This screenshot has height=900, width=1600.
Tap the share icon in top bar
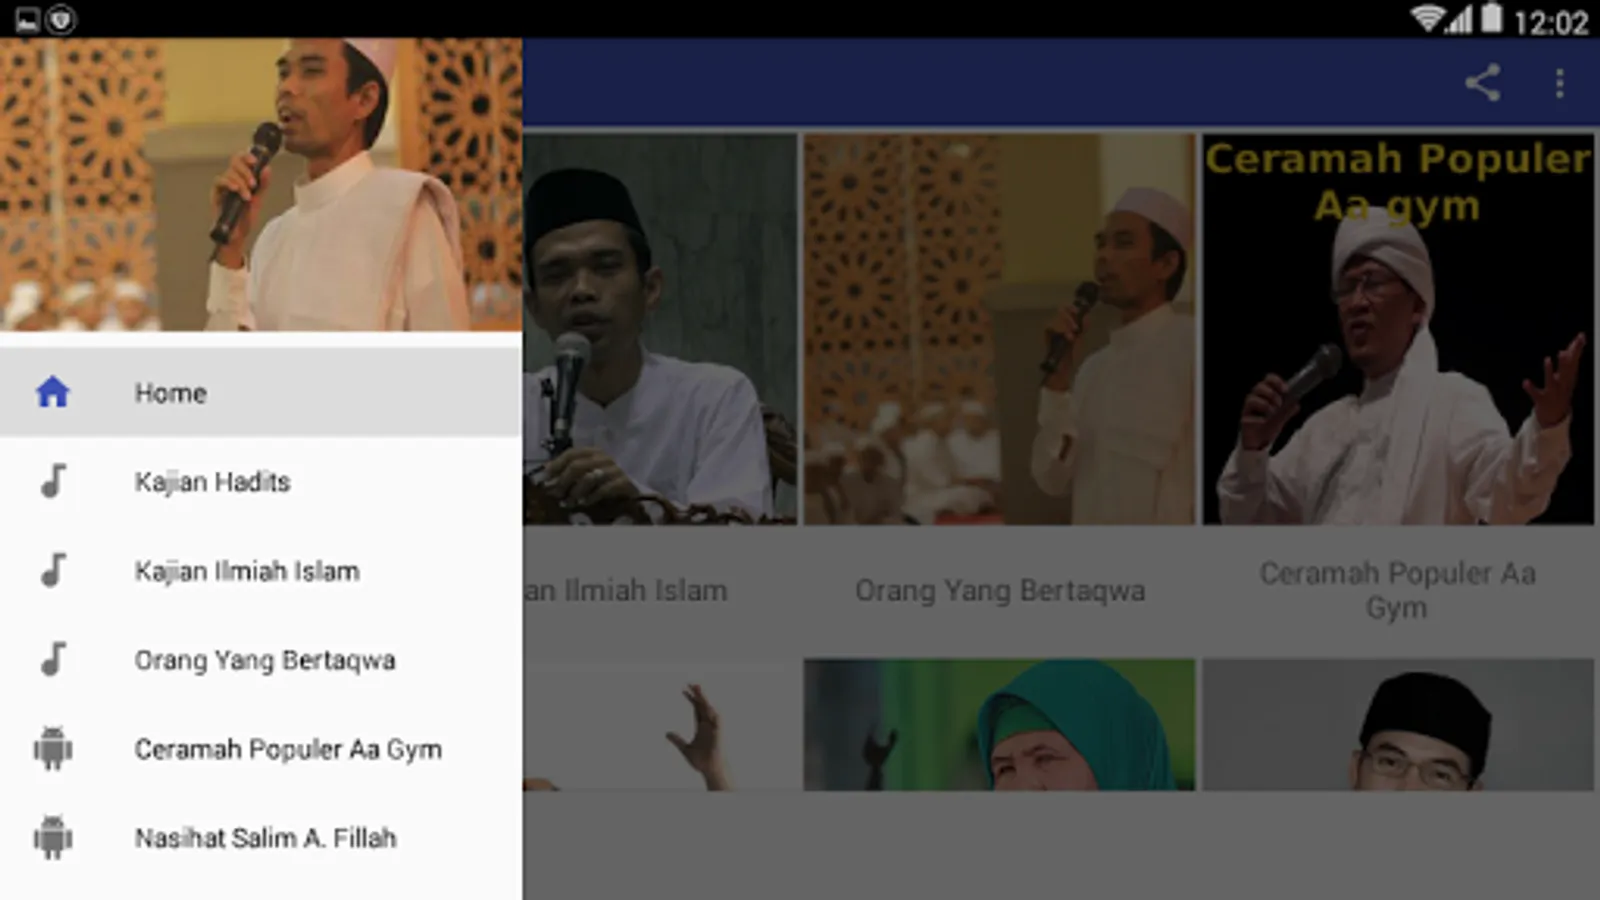pos(1483,83)
